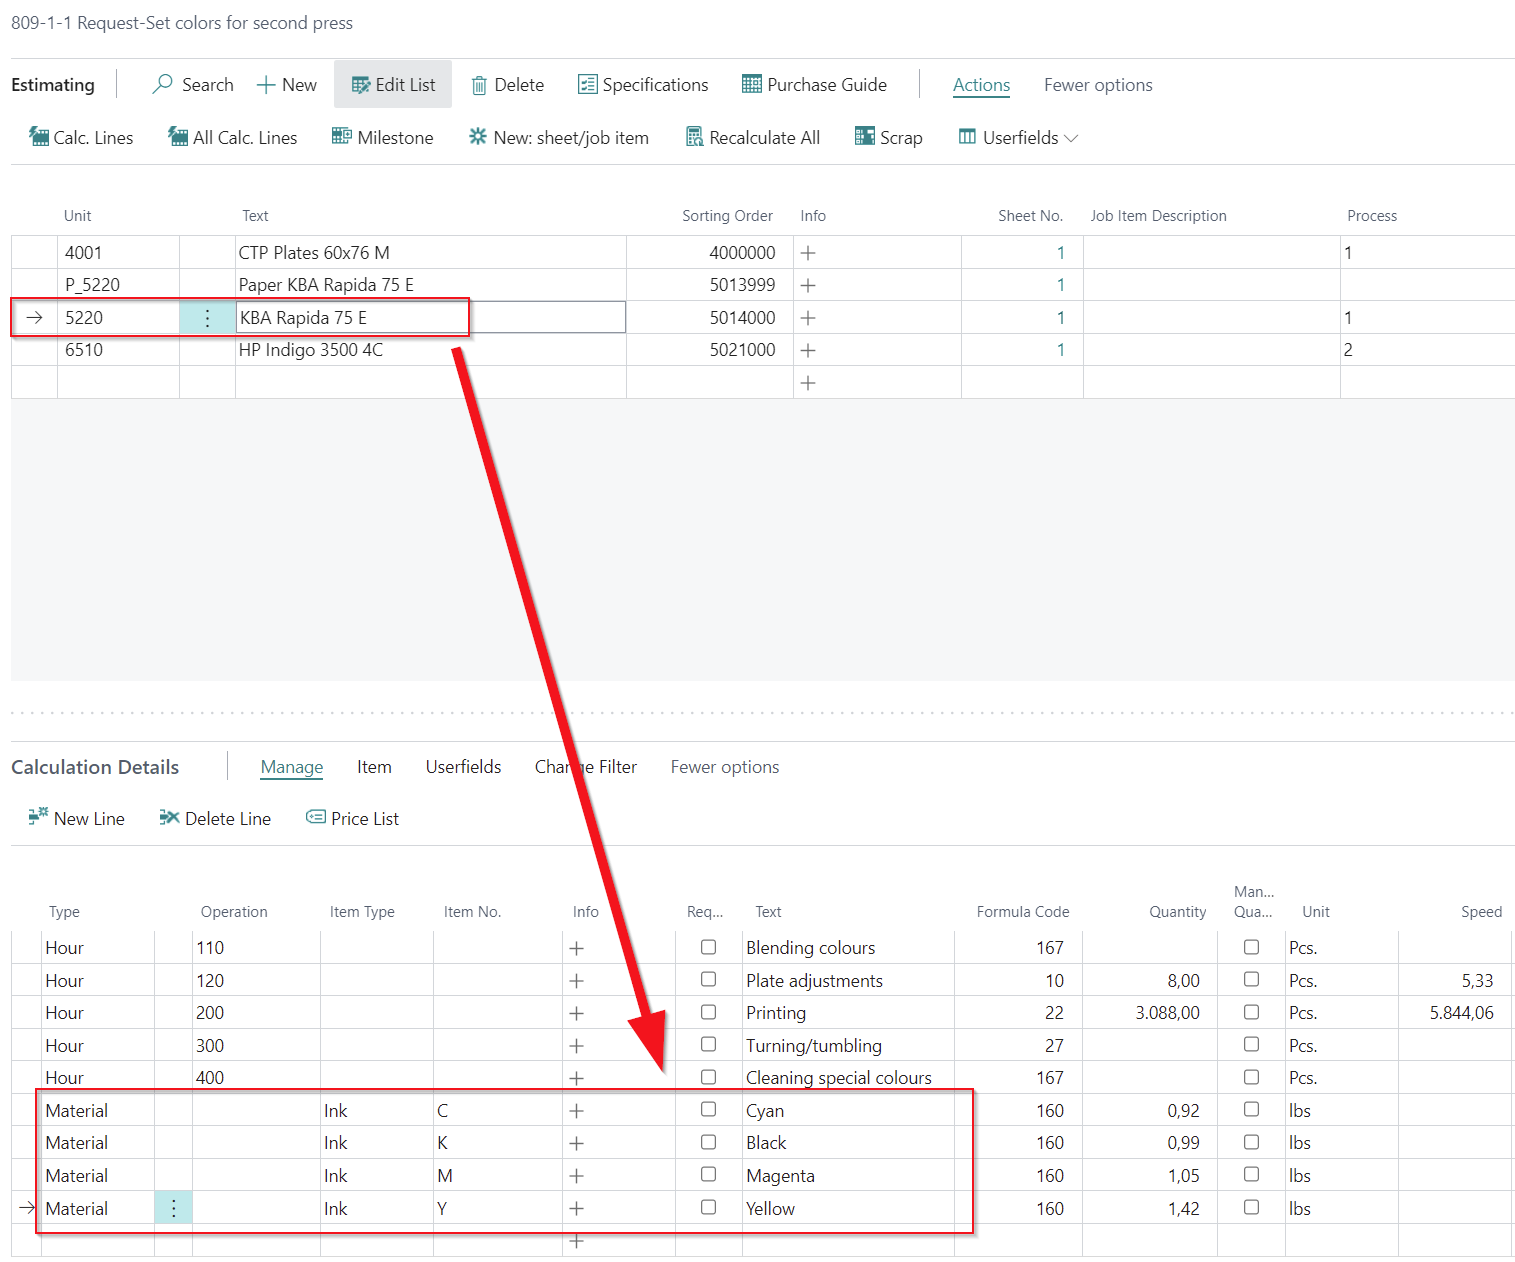Screen dimensions: 1515x1262
Task: Open the Actions menu tab
Action: coord(981,85)
